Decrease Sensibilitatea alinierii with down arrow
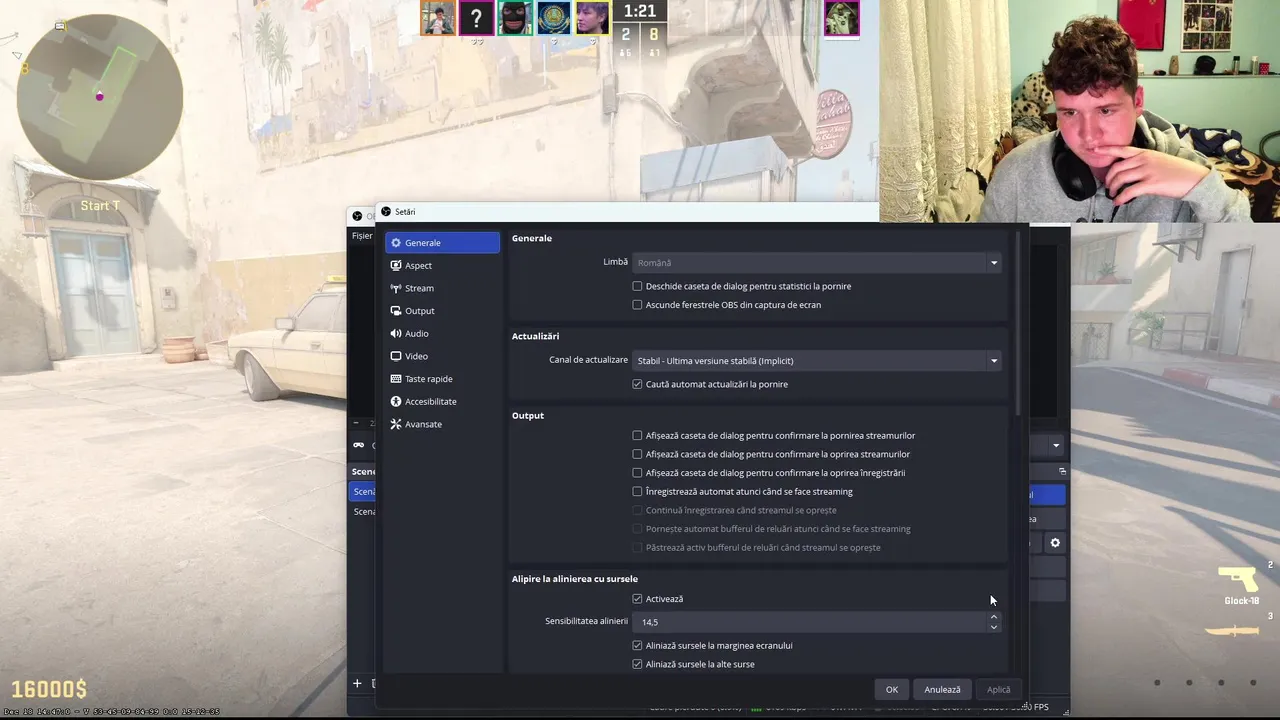The image size is (1280, 720). (x=993, y=627)
